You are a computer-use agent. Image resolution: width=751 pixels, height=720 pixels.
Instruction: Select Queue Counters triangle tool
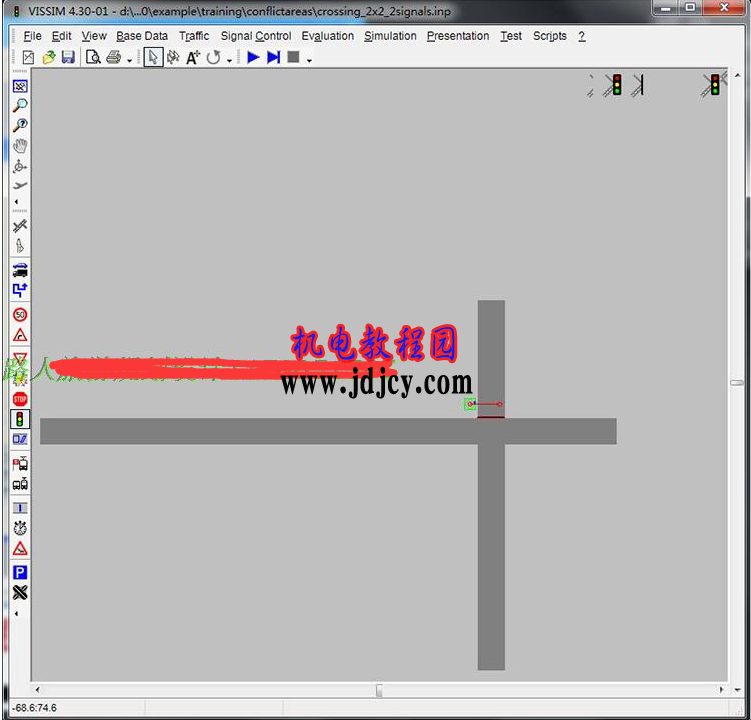point(20,549)
